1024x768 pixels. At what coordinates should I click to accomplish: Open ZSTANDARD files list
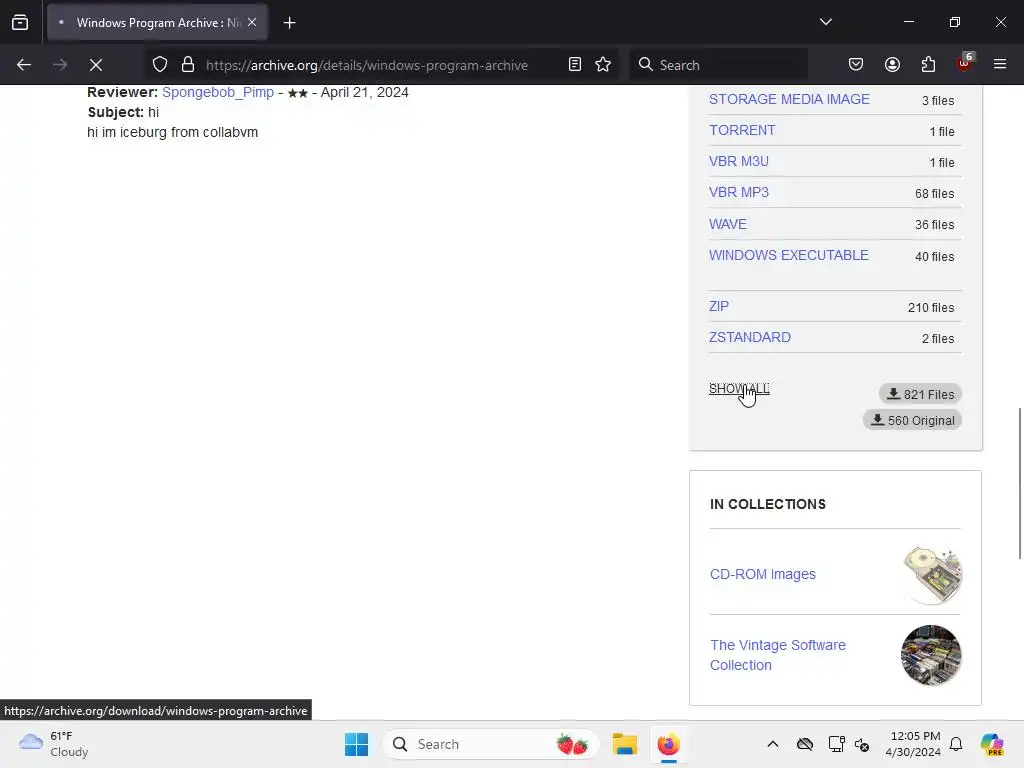[750, 338]
